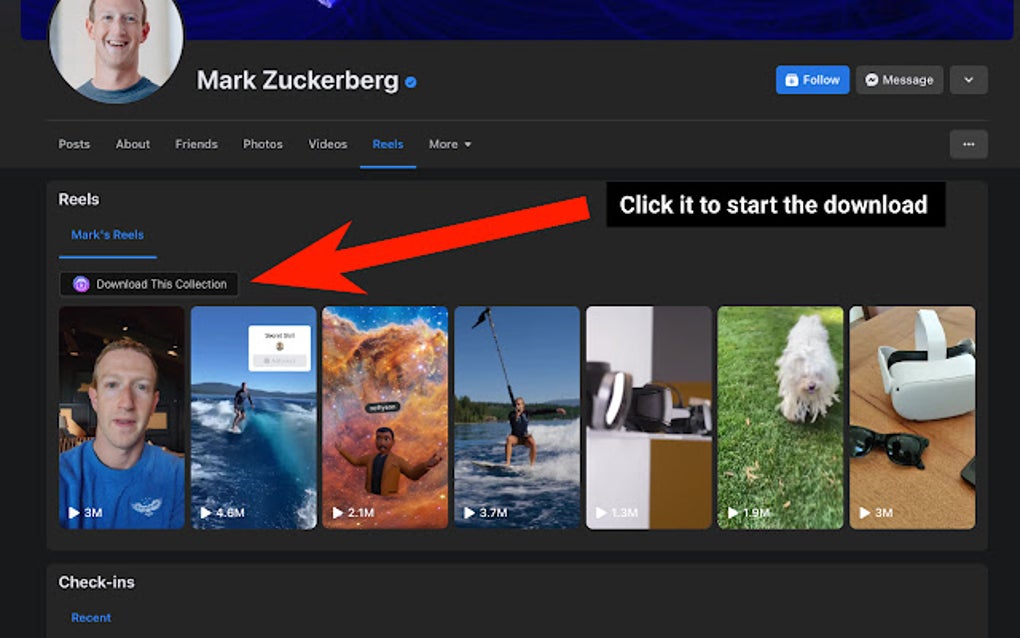Click the play icon on 4.6M reel

click(x=206, y=512)
